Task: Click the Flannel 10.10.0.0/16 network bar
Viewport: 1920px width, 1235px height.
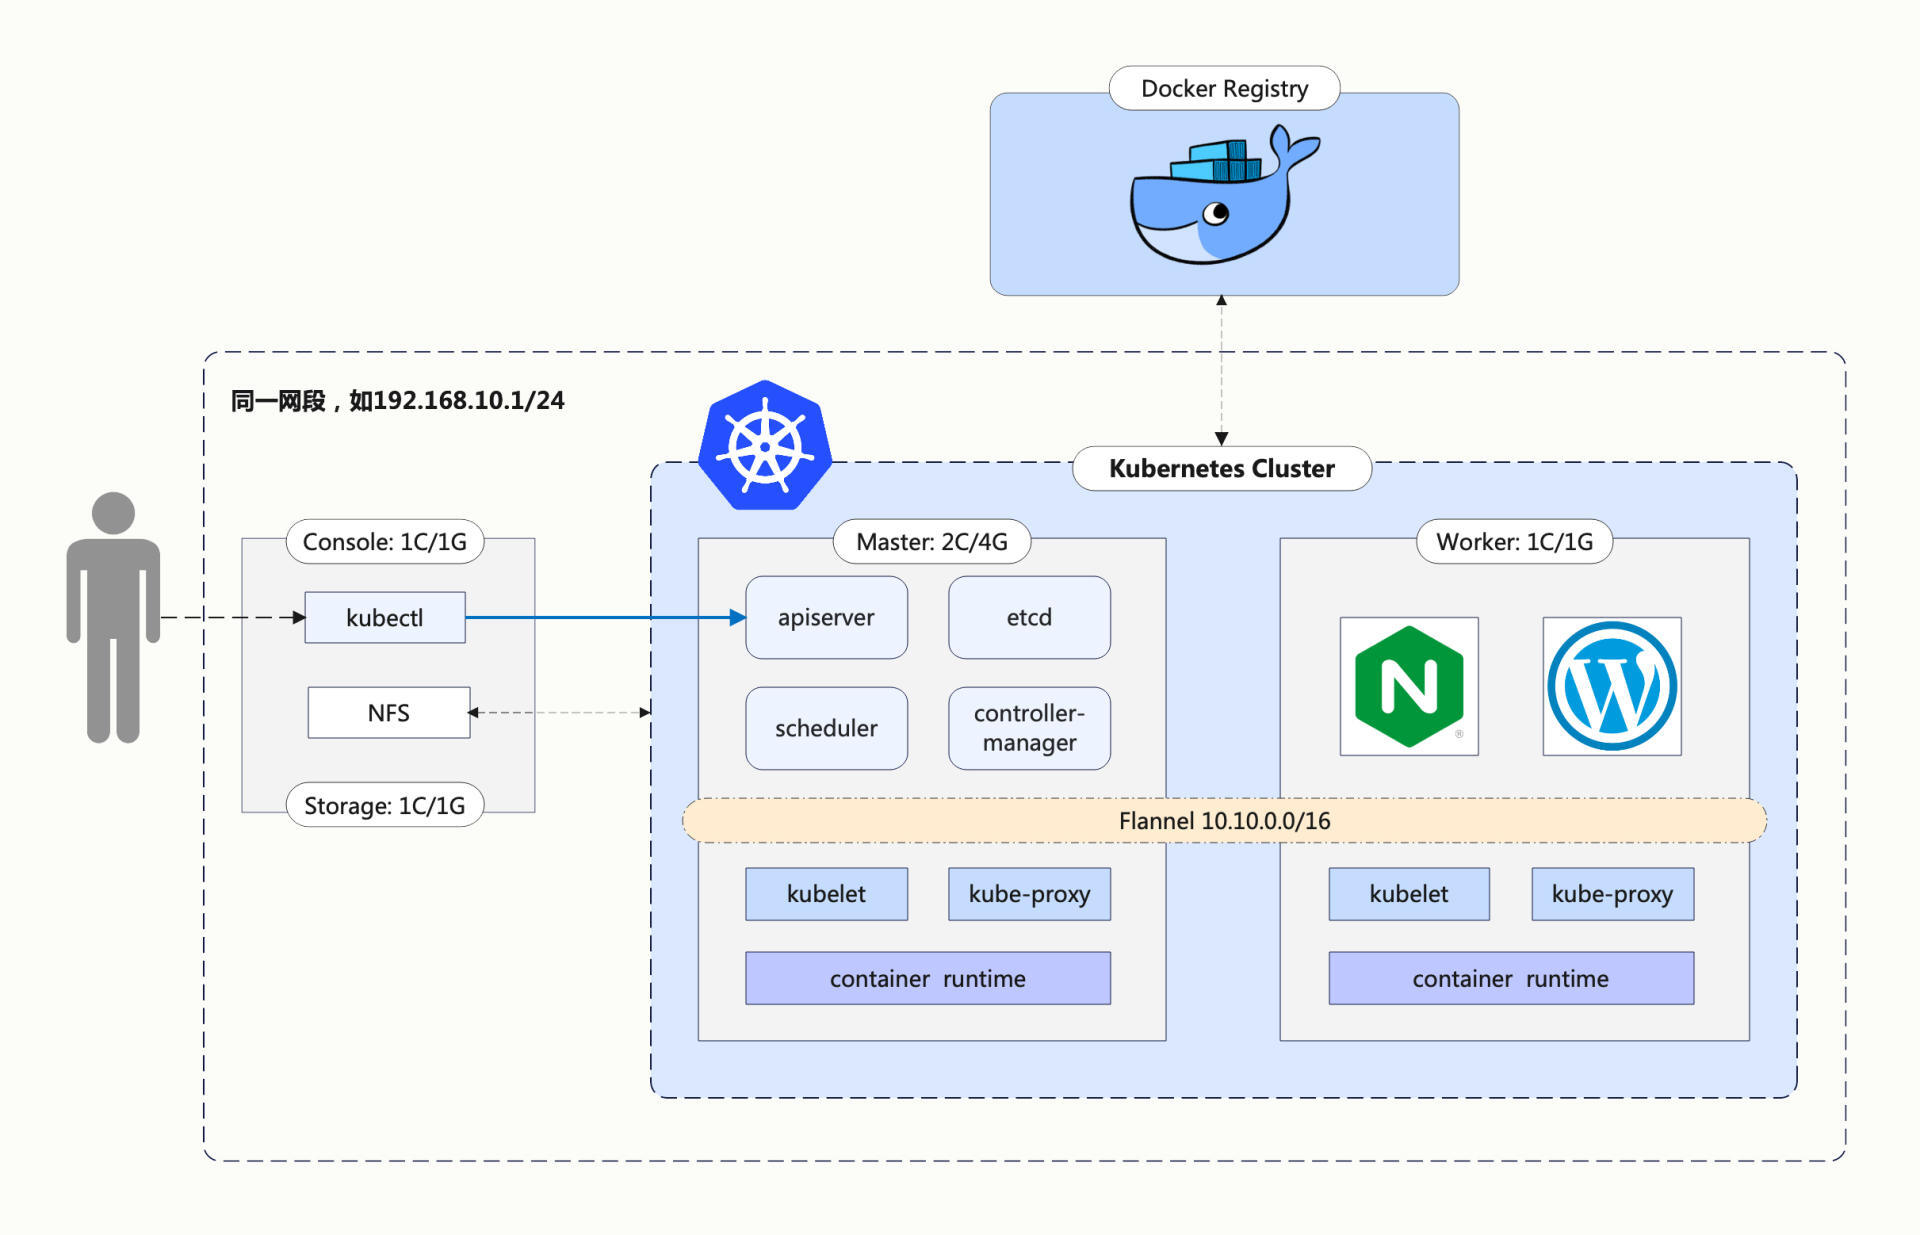Action: click(1224, 820)
